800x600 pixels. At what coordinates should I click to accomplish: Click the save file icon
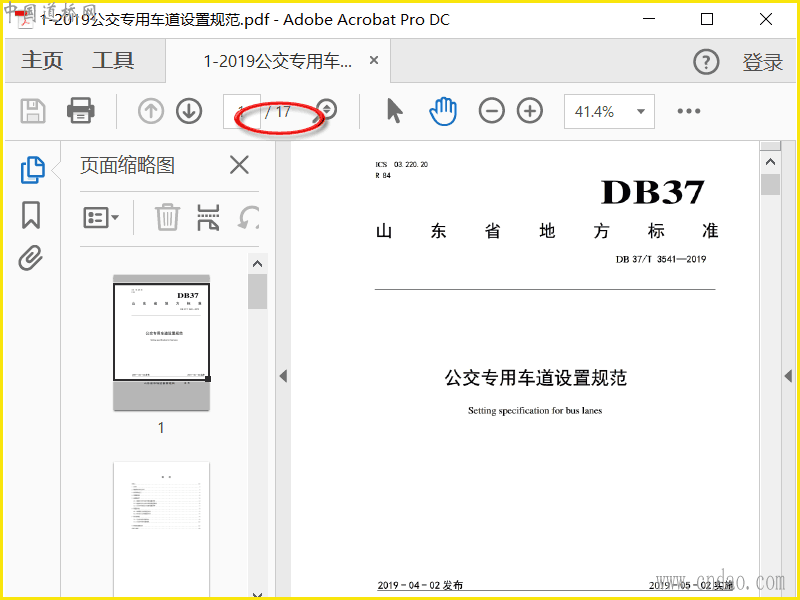(x=33, y=111)
